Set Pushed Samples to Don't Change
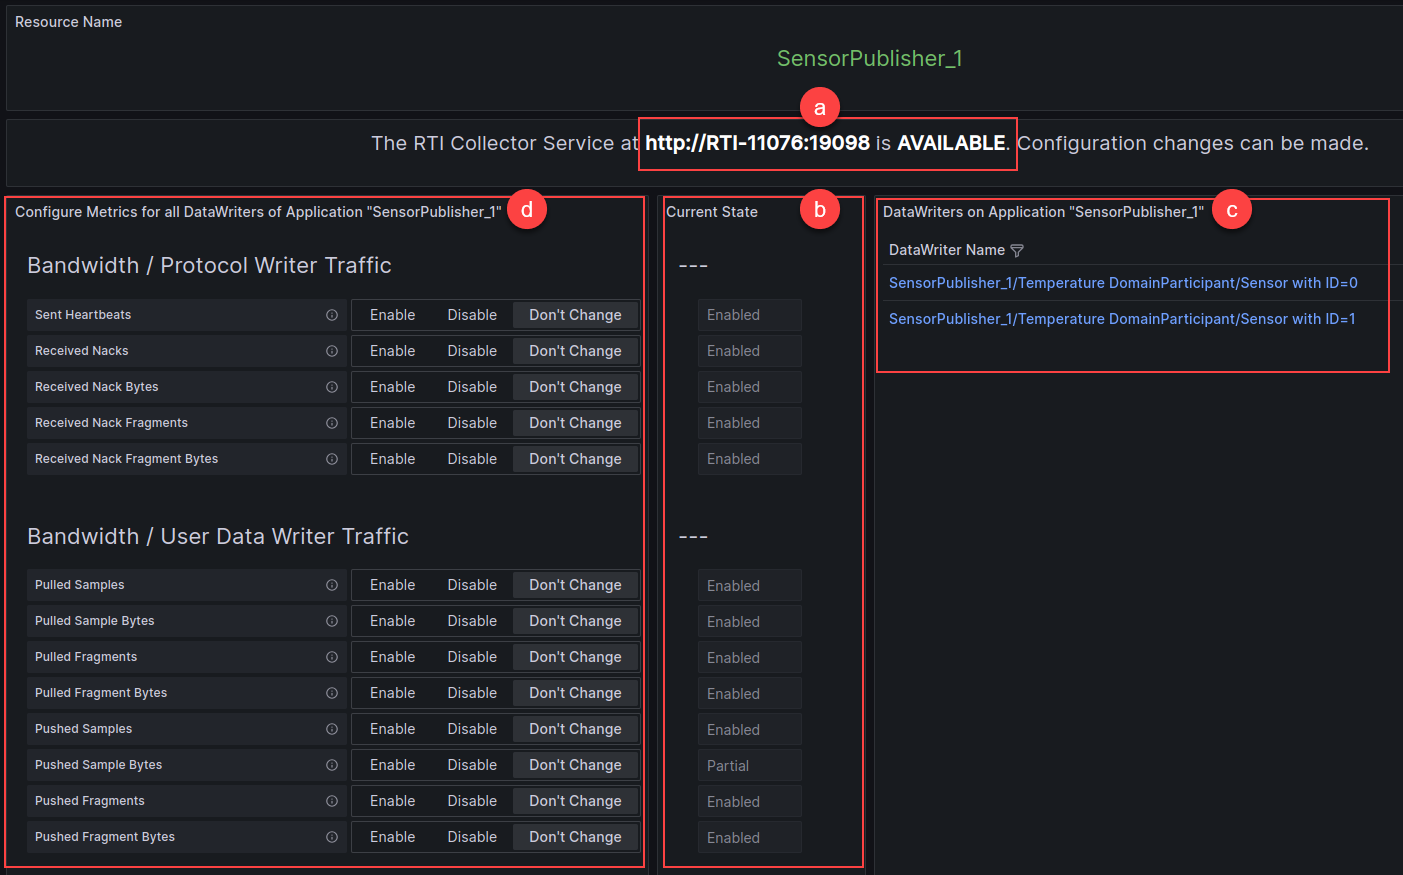Viewport: 1403px width, 875px height. (575, 728)
